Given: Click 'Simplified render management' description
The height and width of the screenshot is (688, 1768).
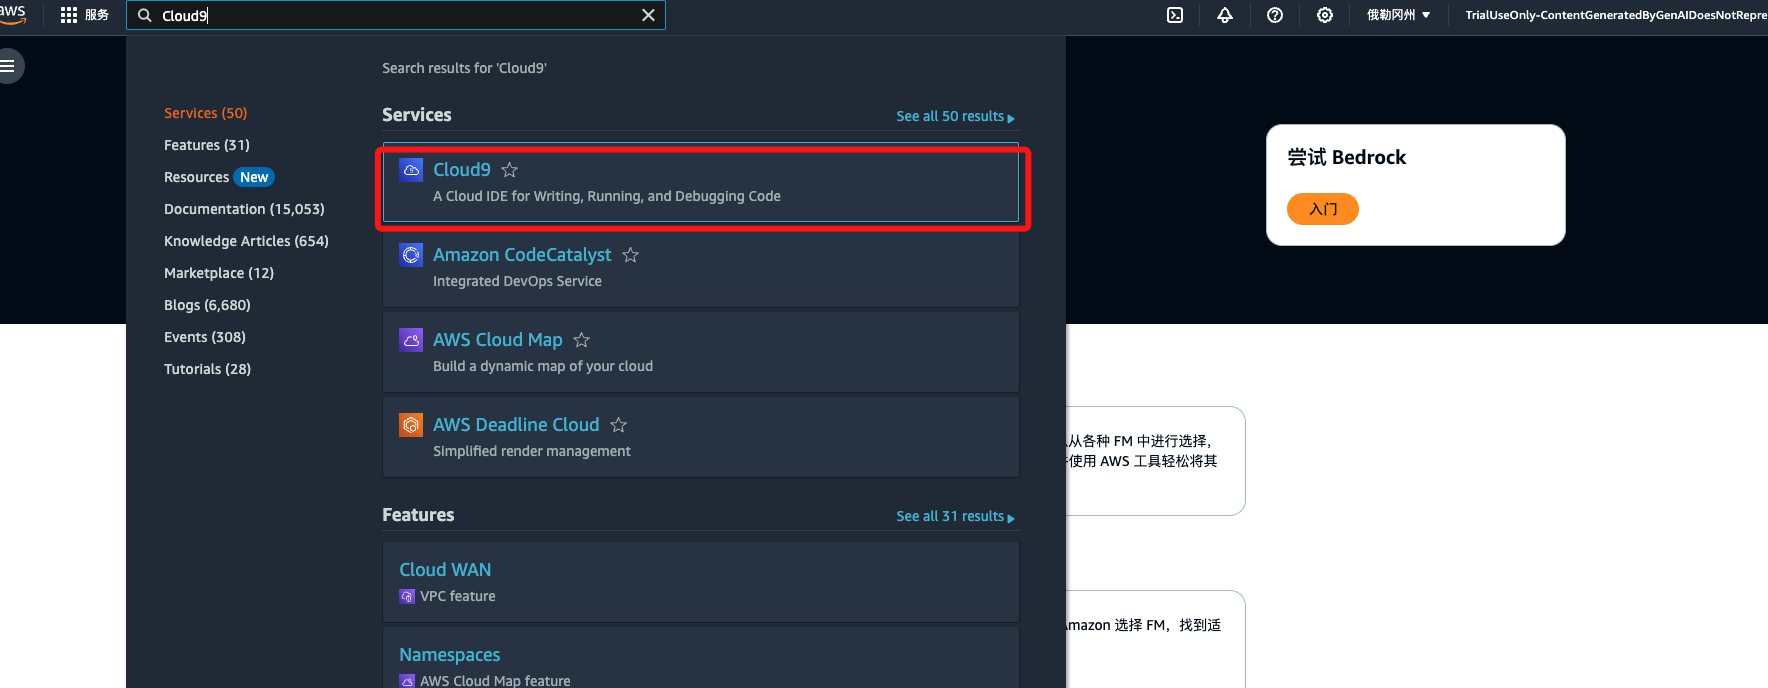Looking at the screenshot, I should coord(532,451).
